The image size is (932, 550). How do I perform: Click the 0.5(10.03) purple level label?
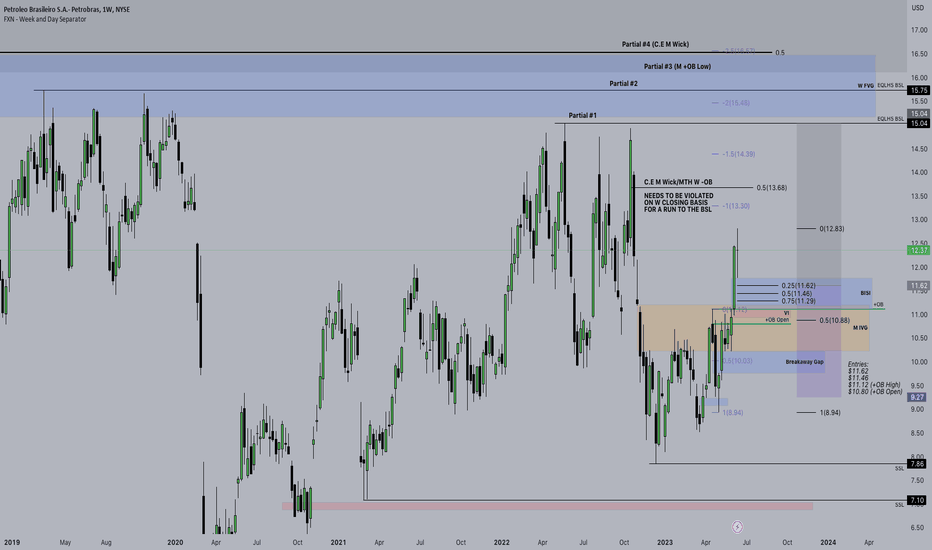tap(737, 361)
